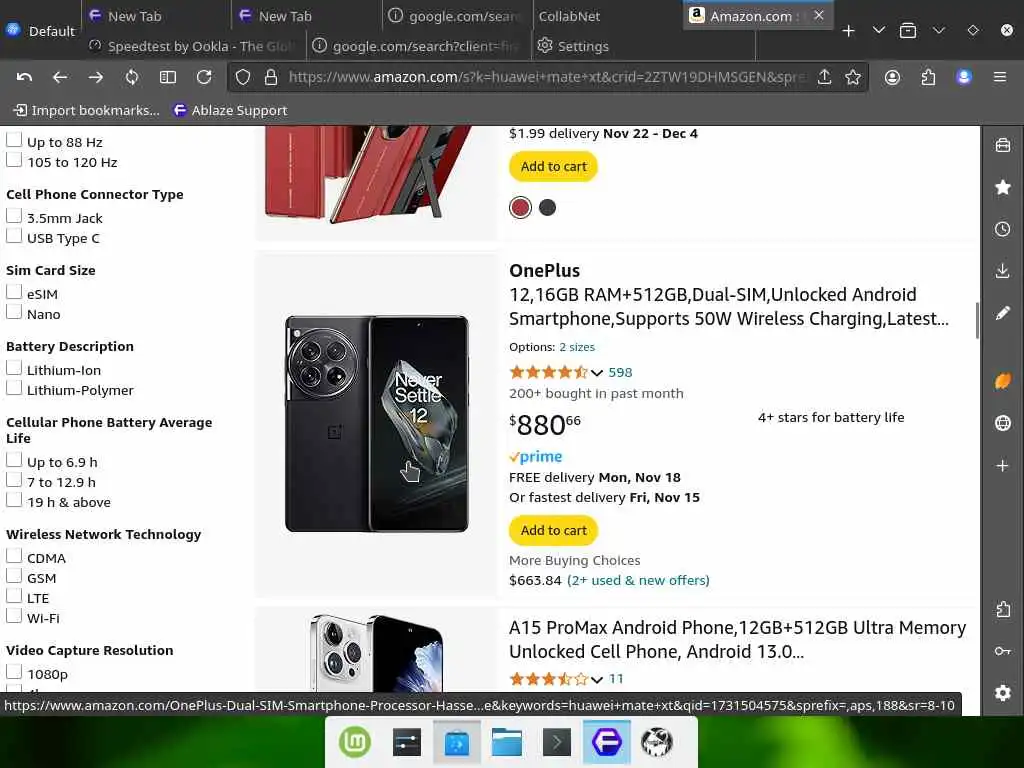Add the OnePlus phone to cart

553,531
